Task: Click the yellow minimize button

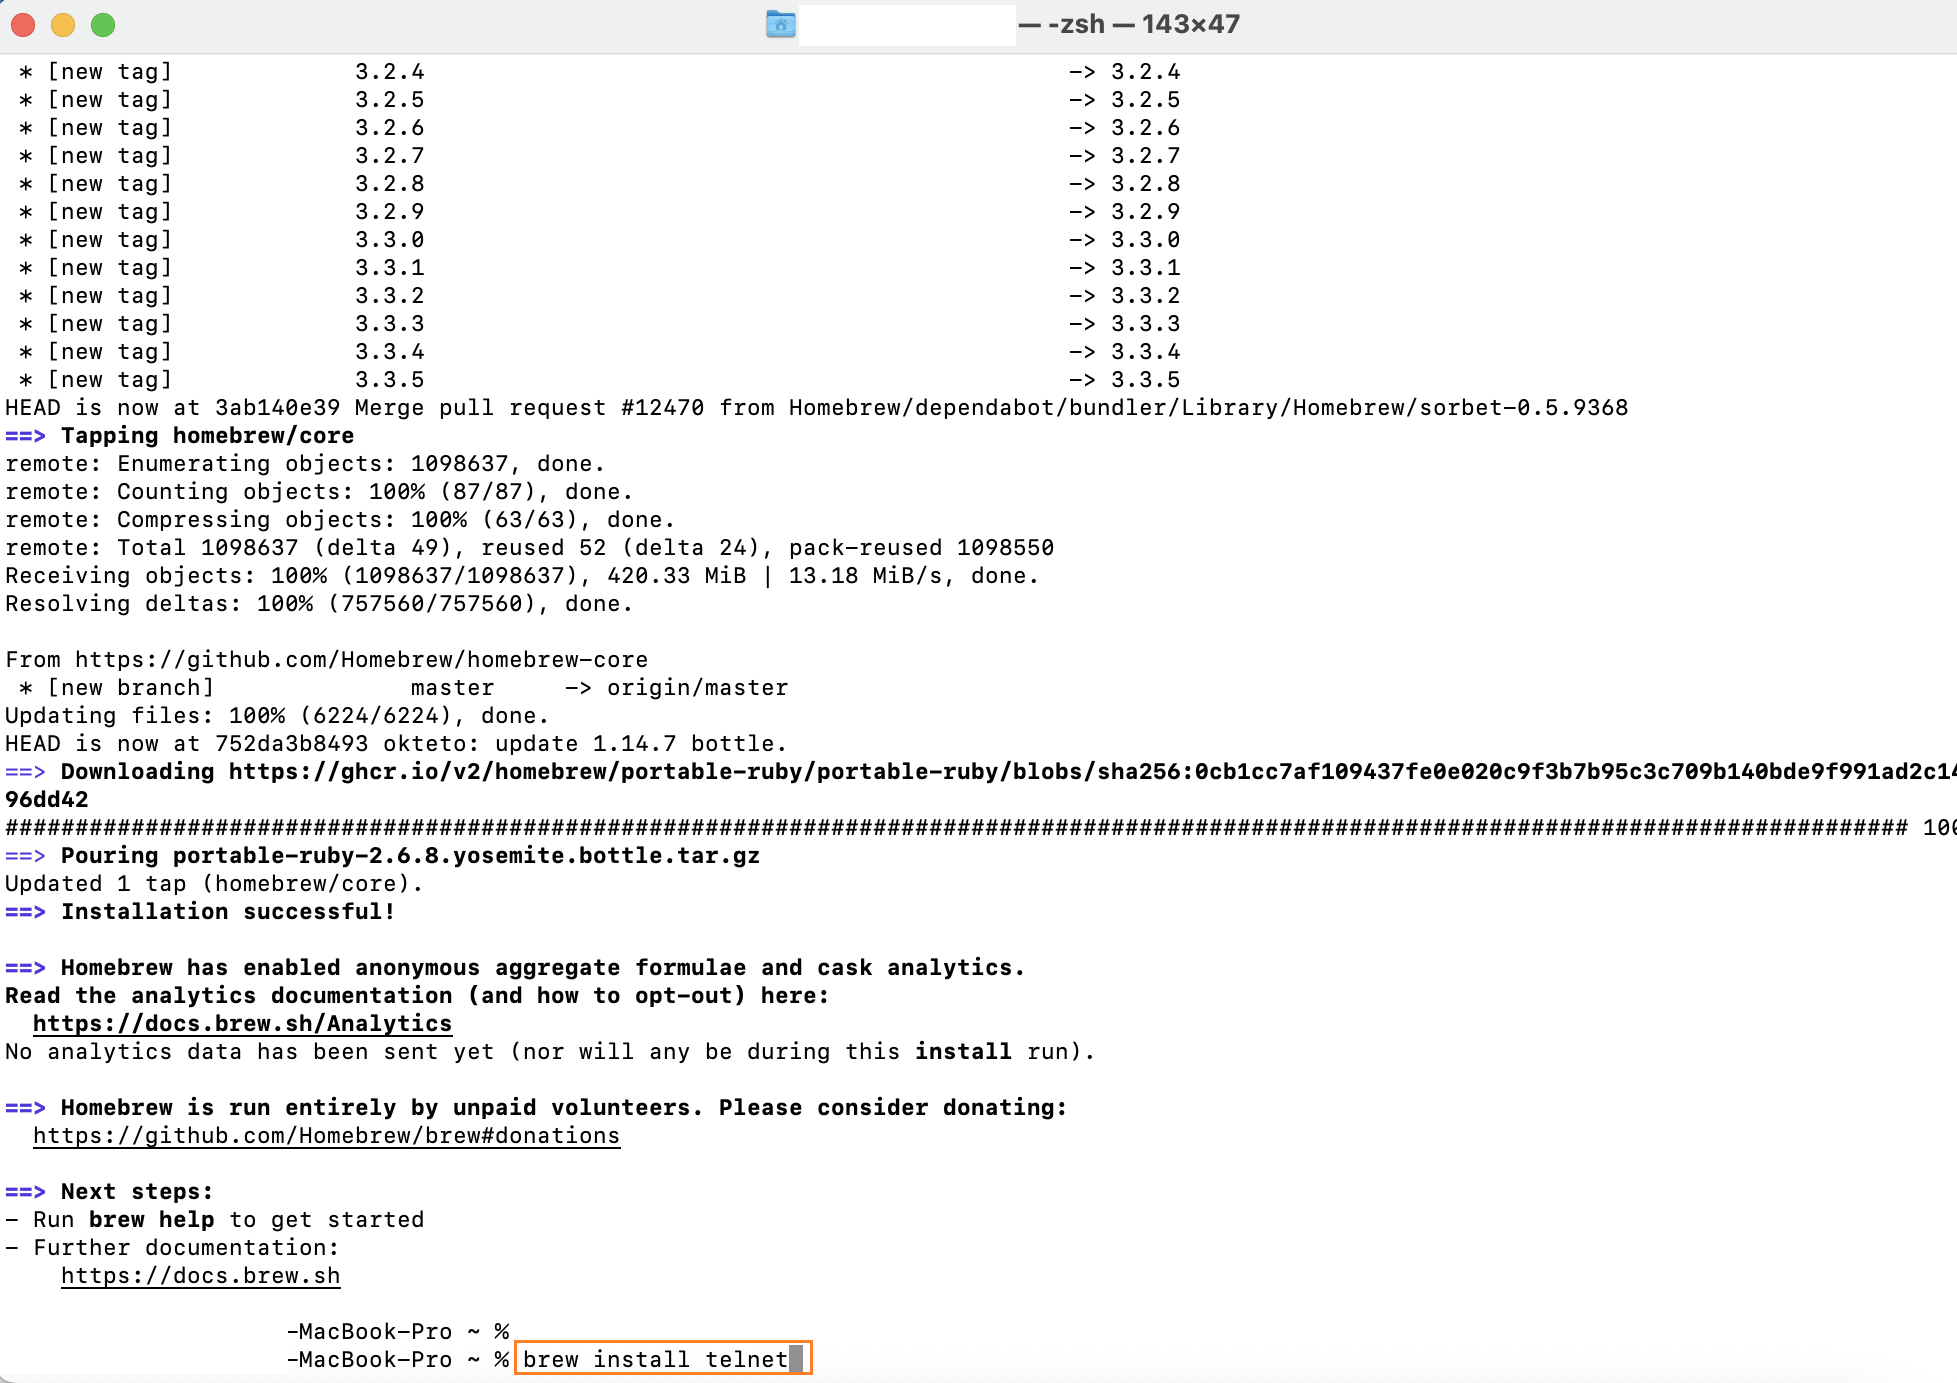Action: tap(63, 24)
